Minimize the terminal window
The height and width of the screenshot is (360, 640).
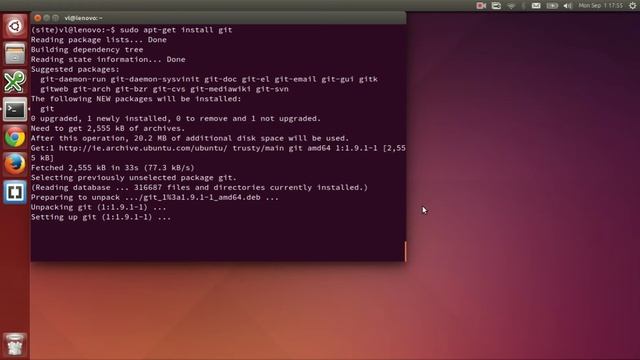click(x=47, y=18)
